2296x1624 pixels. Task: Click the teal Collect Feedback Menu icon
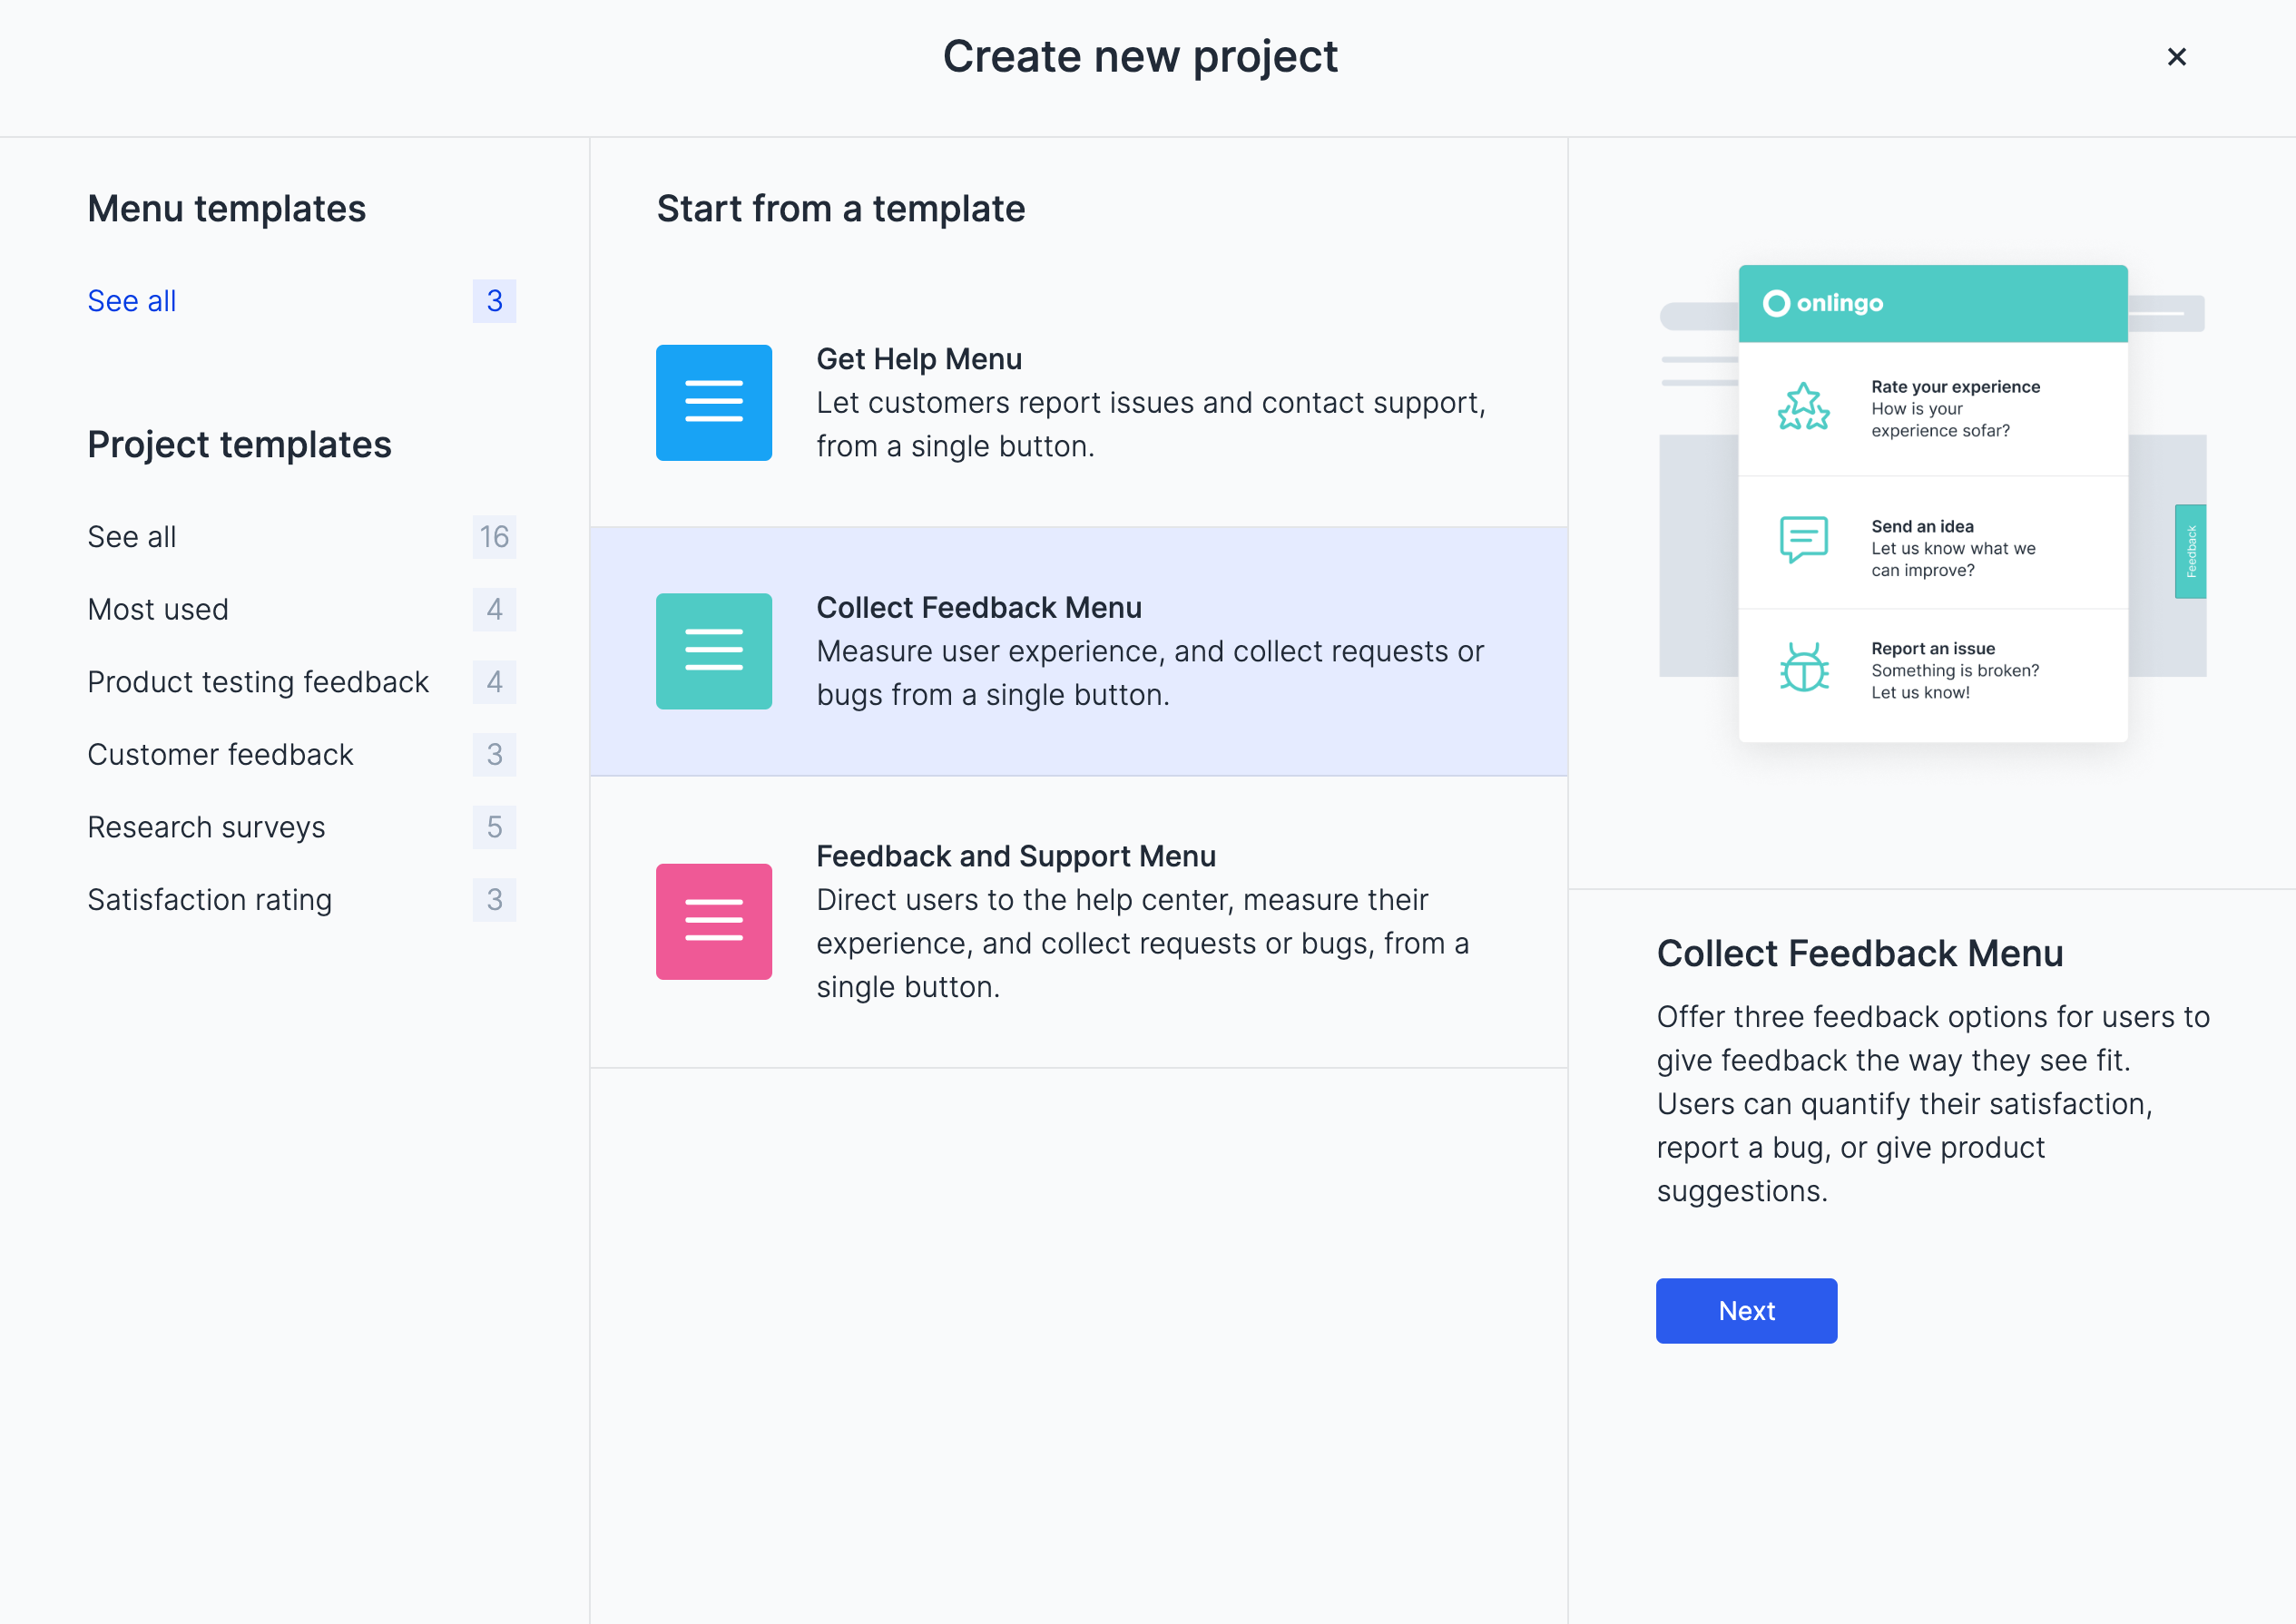point(713,651)
